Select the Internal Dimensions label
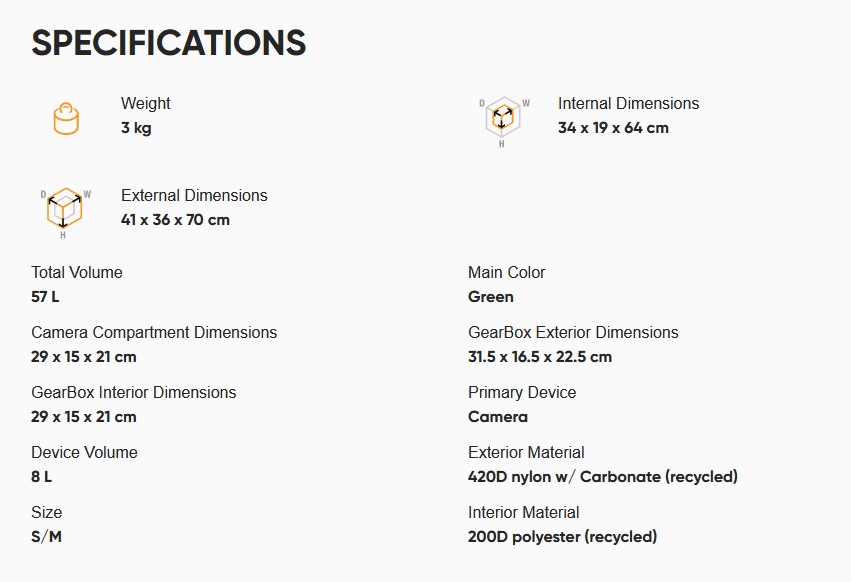851x582 pixels. click(628, 103)
